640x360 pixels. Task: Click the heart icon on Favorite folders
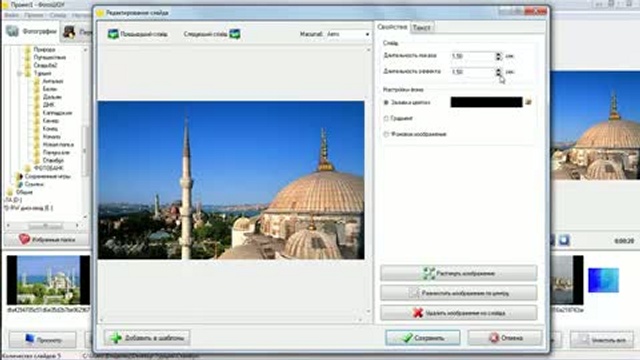point(24,239)
